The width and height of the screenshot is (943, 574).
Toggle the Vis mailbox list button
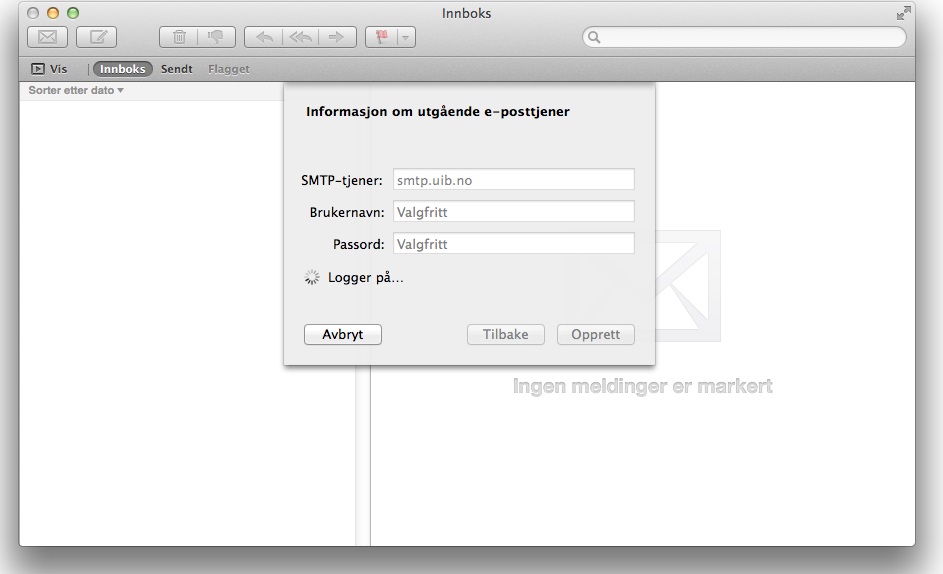point(50,69)
